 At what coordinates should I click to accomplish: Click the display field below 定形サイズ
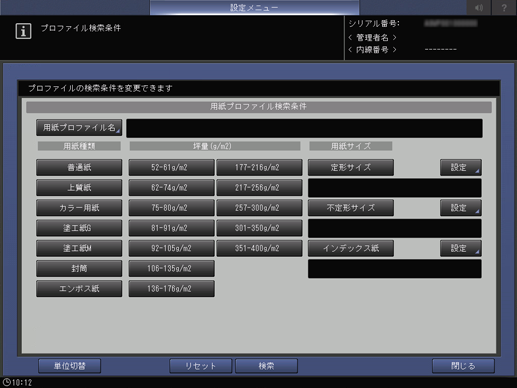395,188
